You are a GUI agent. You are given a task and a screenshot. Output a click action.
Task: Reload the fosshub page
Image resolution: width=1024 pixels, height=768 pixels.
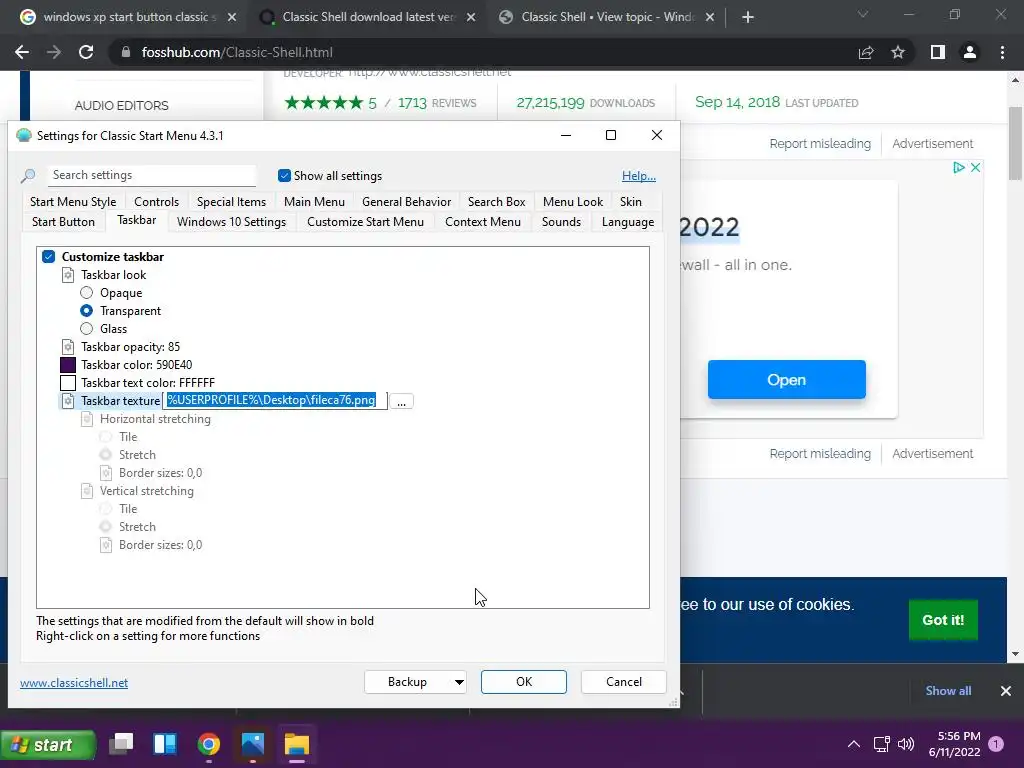pyautogui.click(x=86, y=52)
